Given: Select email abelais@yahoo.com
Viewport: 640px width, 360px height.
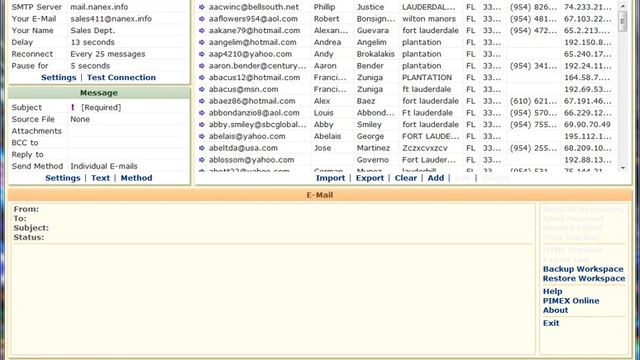Looking at the screenshot, I should pos(247,136).
